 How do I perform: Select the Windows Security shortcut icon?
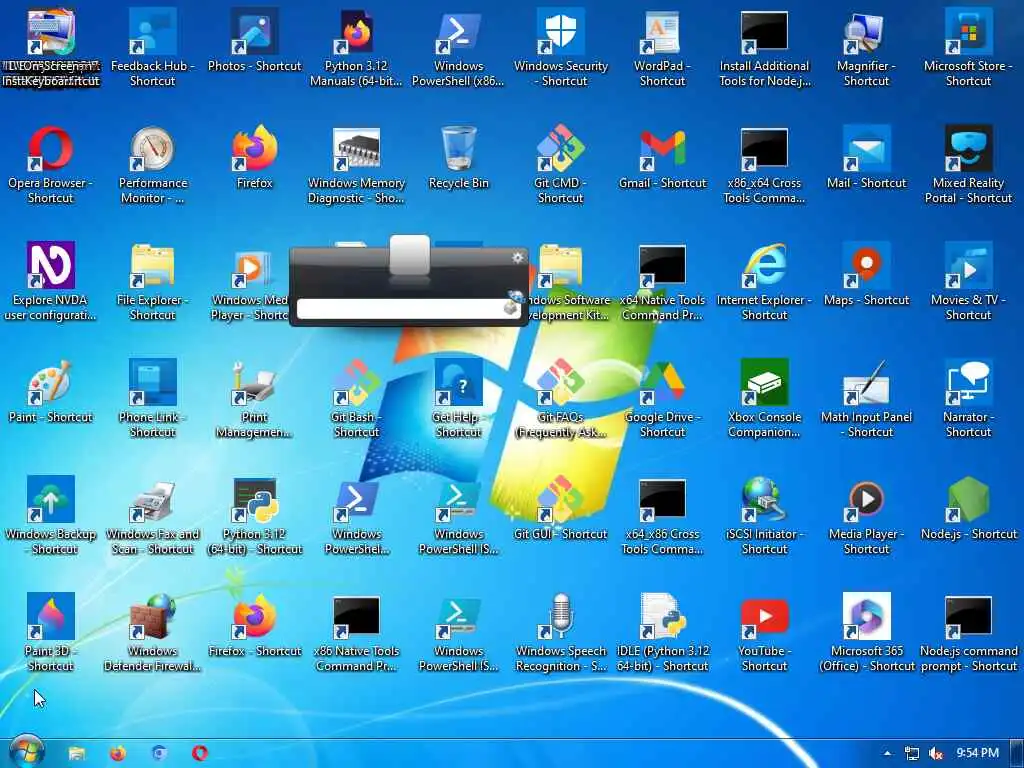coord(560,47)
